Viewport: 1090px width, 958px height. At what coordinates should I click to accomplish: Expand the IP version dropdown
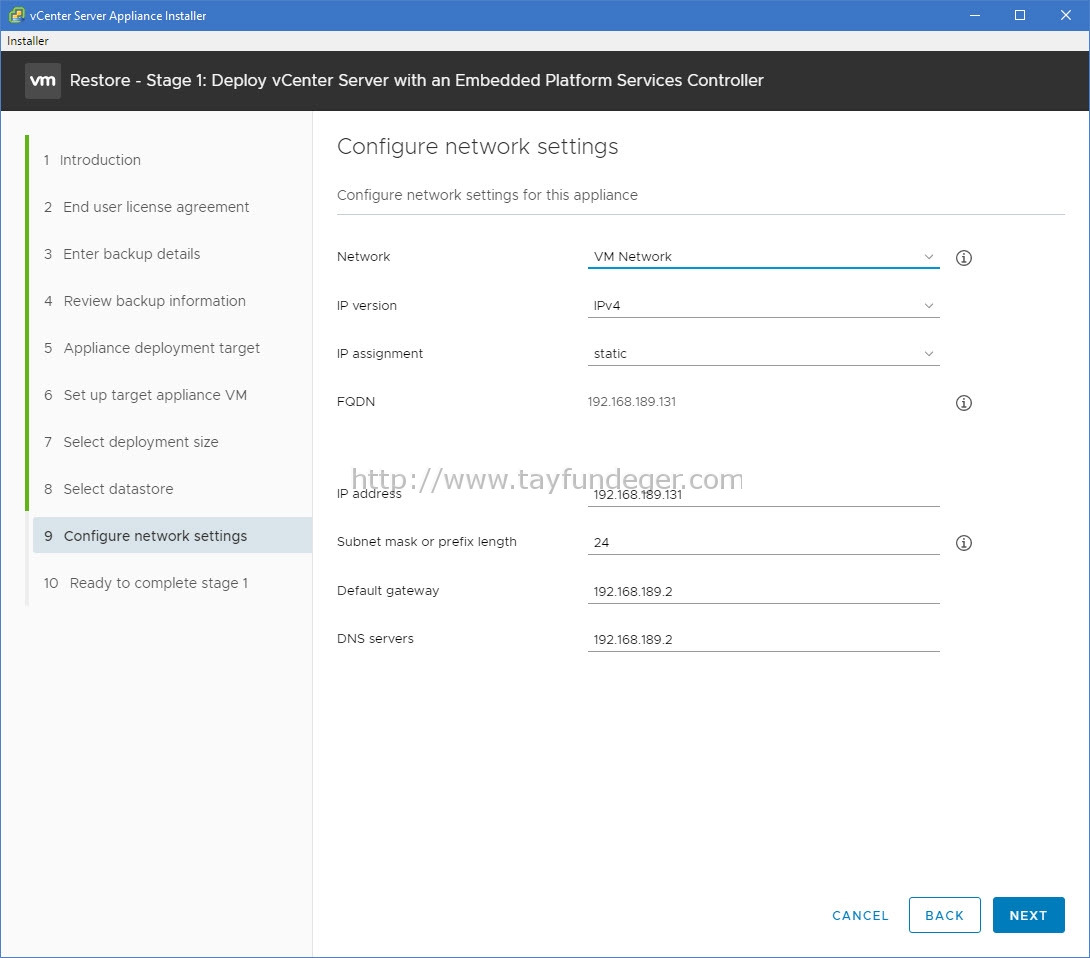coord(763,305)
